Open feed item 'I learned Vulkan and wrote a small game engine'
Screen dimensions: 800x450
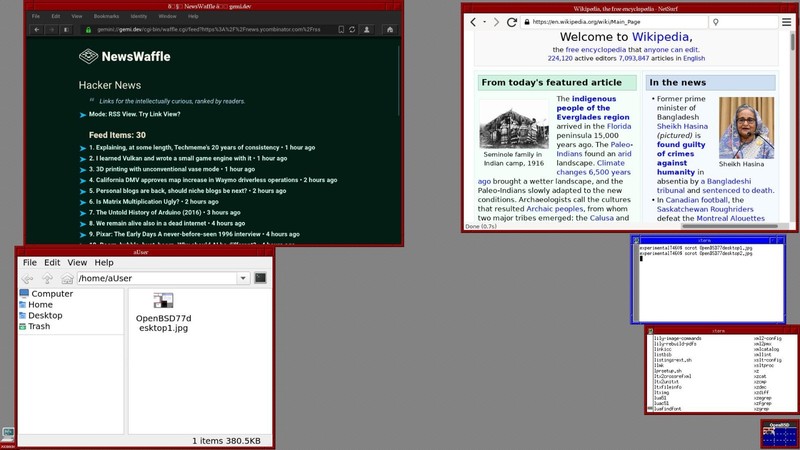(x=188, y=158)
